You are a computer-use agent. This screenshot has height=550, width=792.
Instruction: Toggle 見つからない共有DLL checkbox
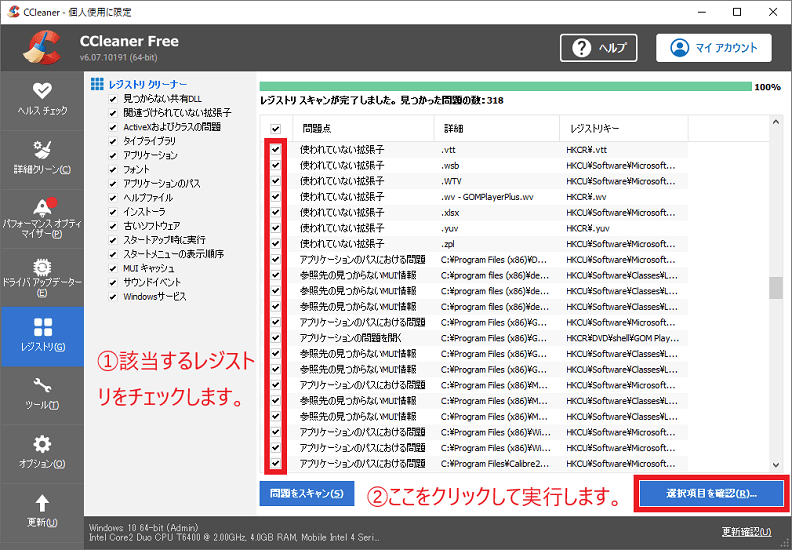(x=113, y=99)
